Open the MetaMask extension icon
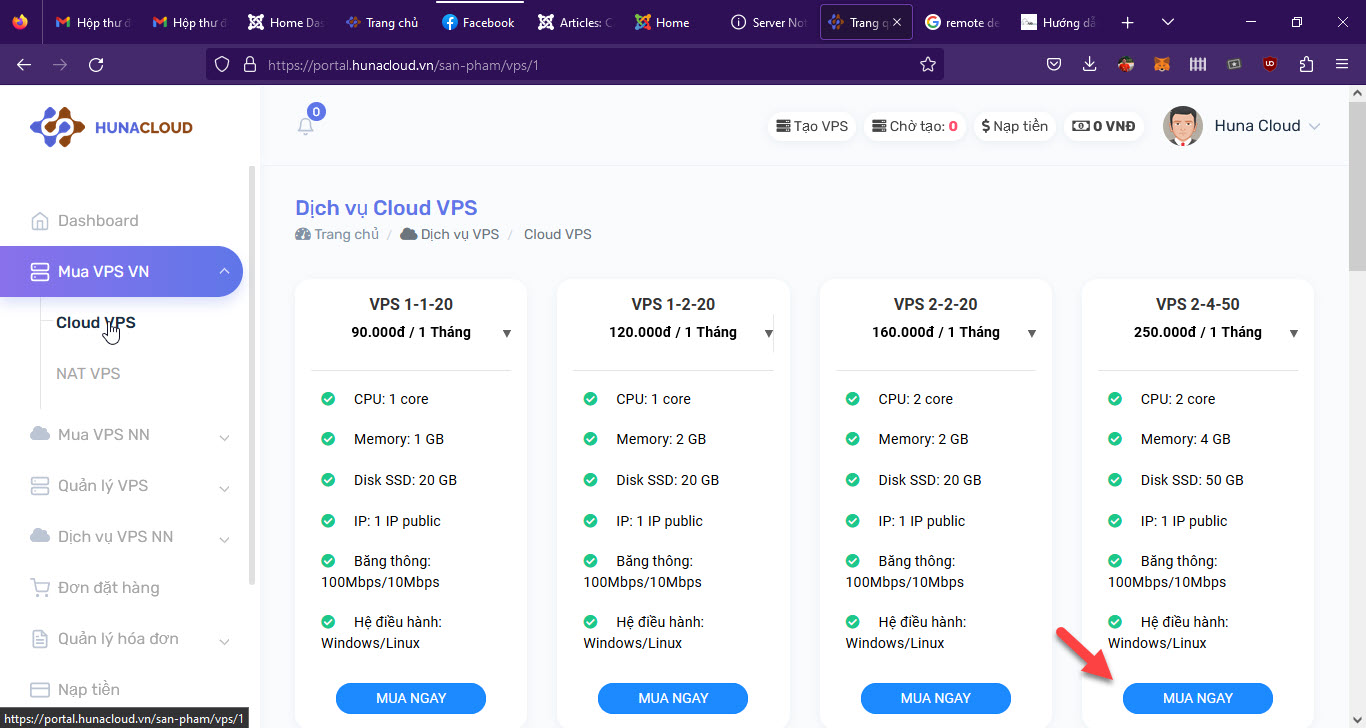 pyautogui.click(x=1162, y=64)
